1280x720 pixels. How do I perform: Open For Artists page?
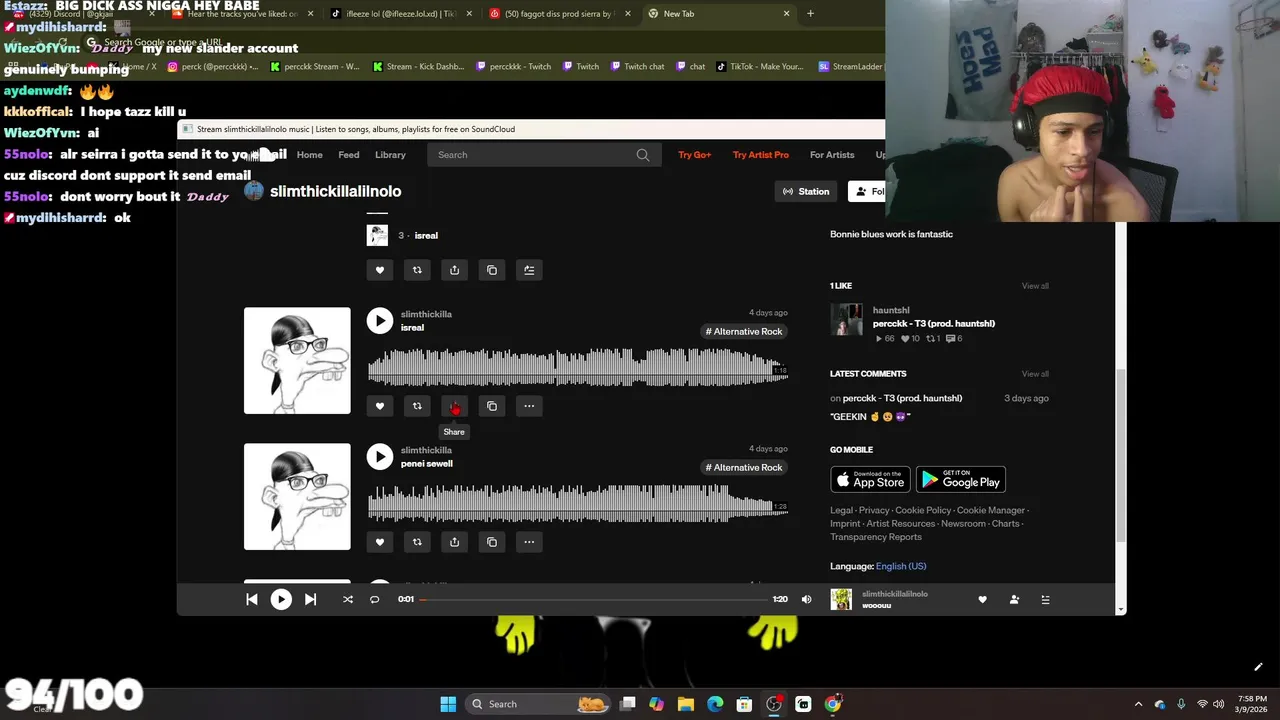tap(832, 155)
